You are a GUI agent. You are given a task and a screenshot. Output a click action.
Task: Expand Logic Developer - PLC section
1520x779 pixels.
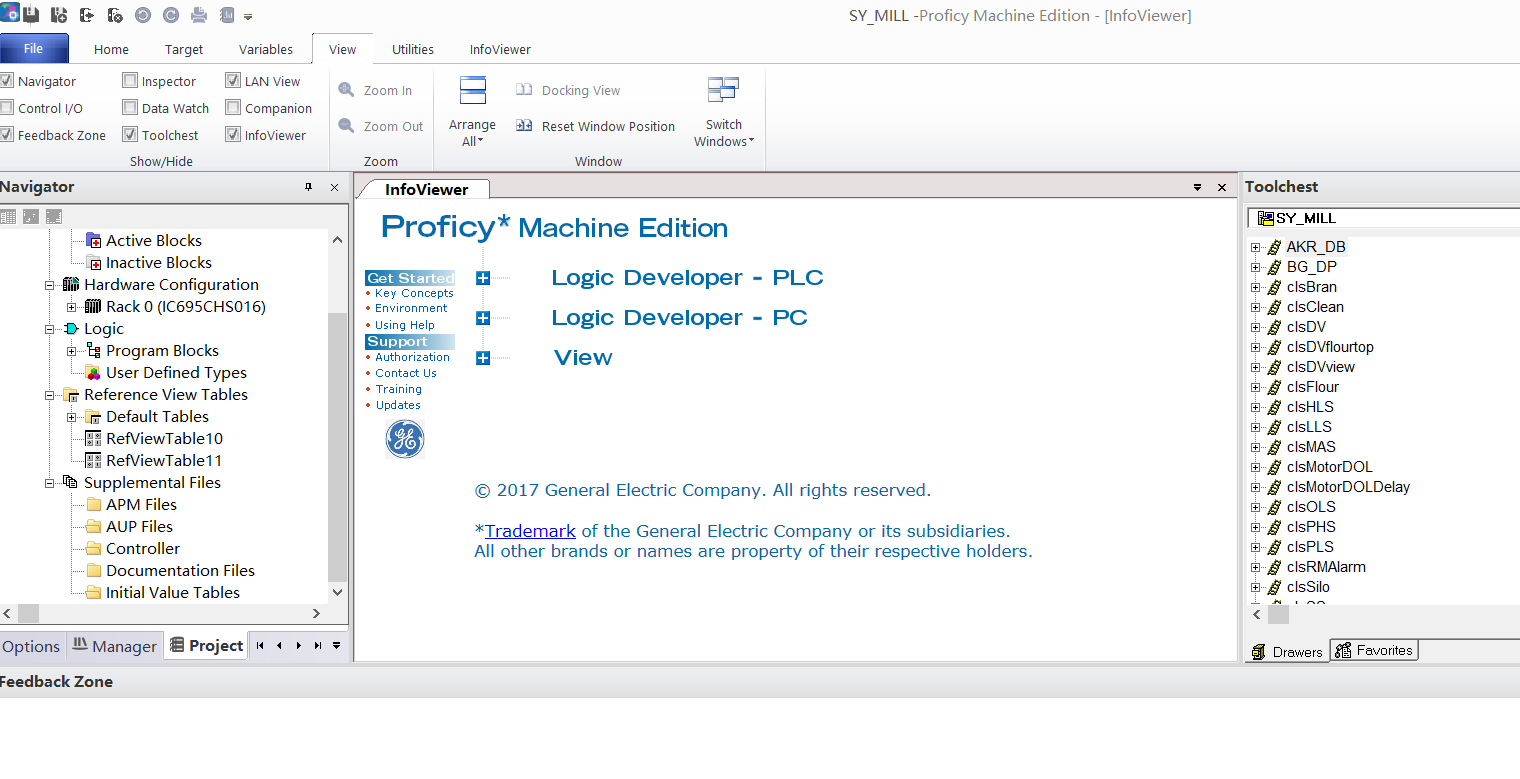483,278
